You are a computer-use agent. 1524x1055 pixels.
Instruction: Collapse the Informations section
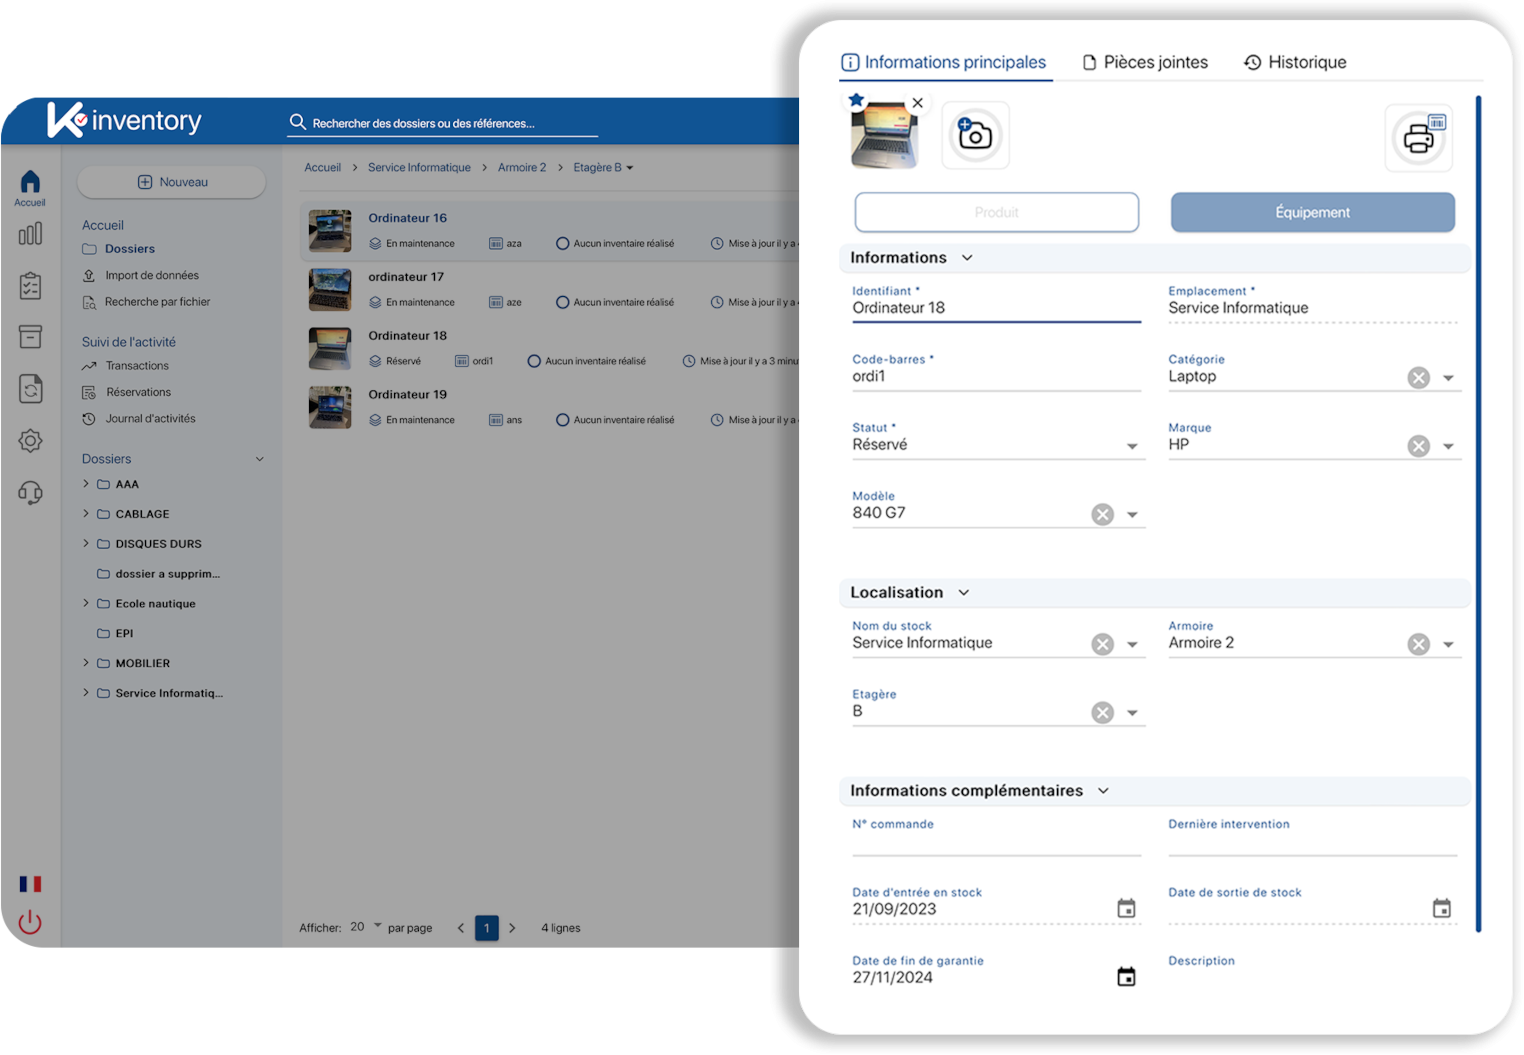967,258
